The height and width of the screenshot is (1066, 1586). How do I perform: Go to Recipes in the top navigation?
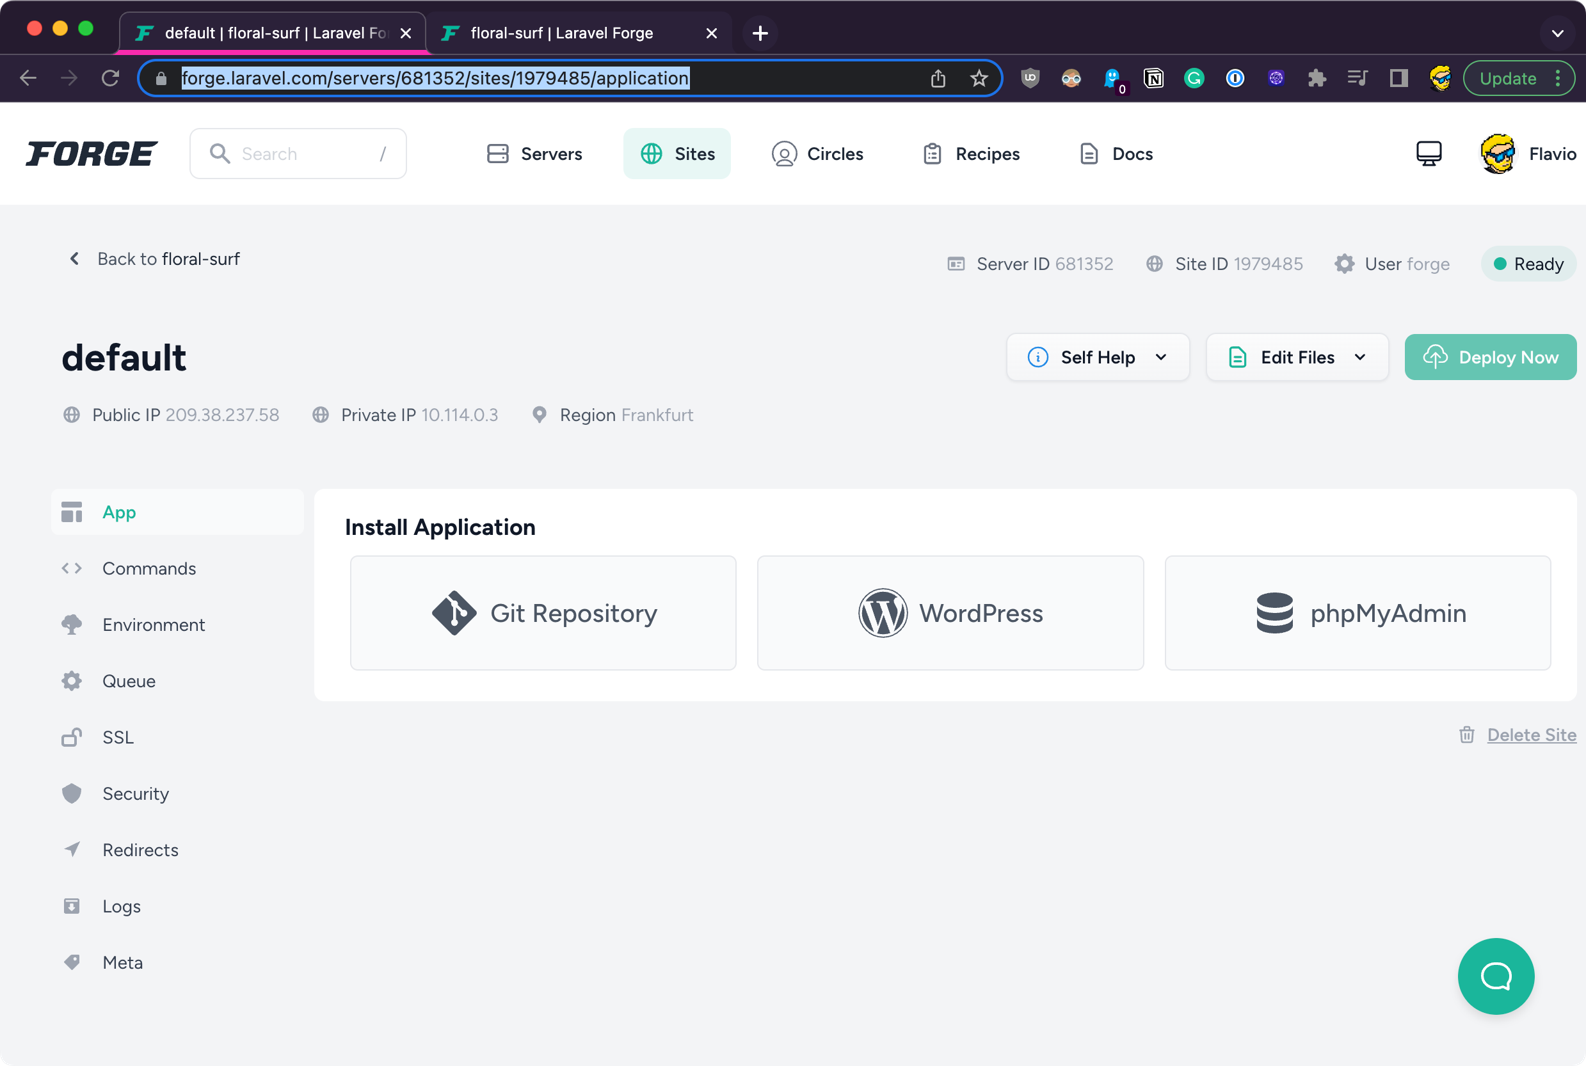(x=971, y=154)
